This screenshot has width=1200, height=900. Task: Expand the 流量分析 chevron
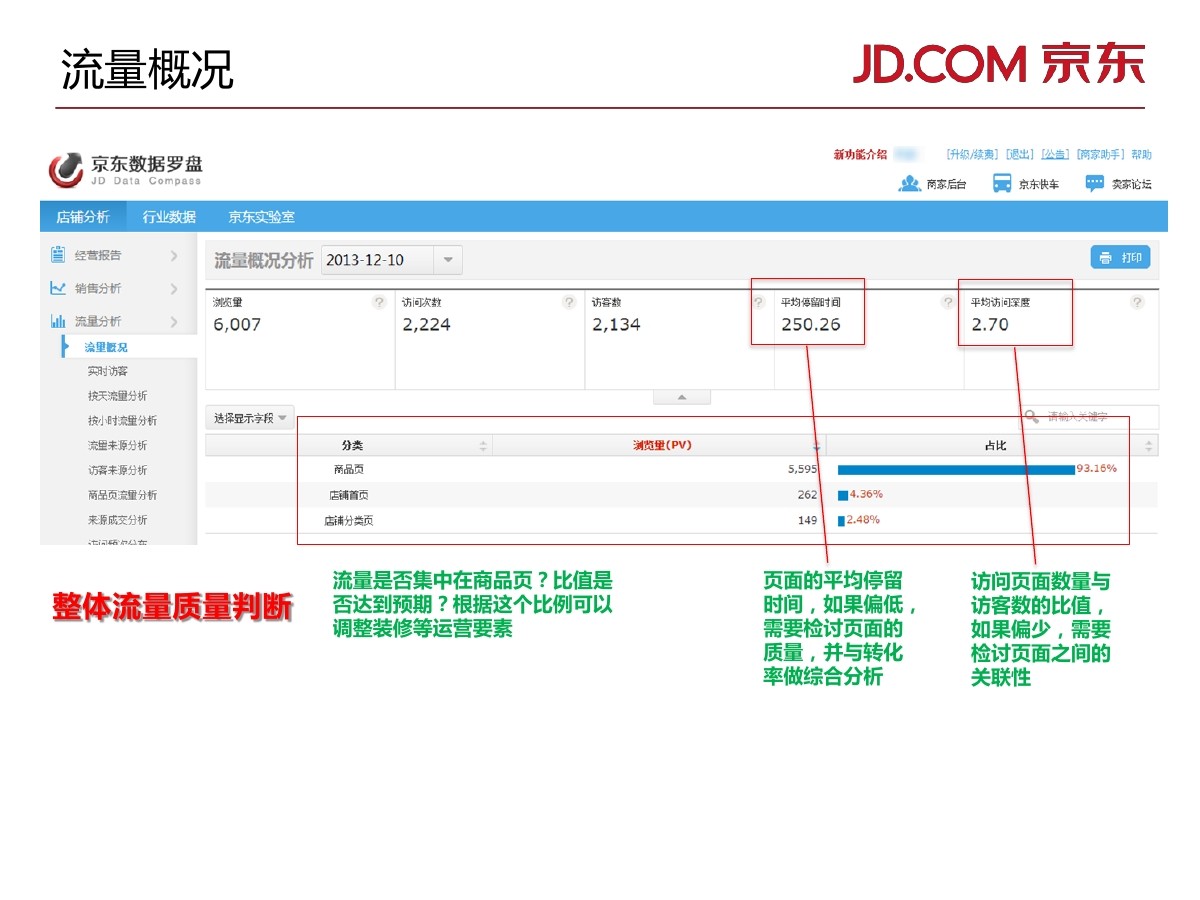(x=174, y=322)
